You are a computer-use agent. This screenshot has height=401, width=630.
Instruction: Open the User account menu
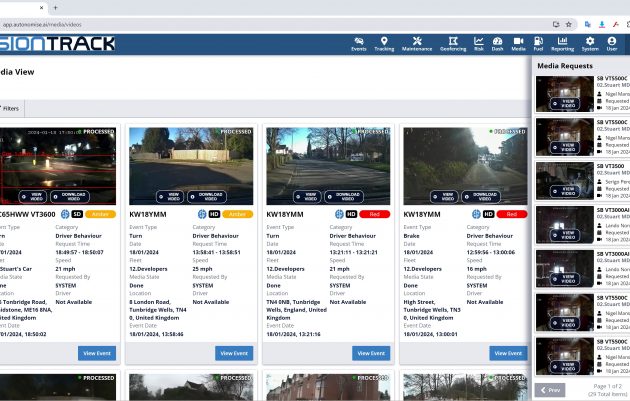point(612,43)
